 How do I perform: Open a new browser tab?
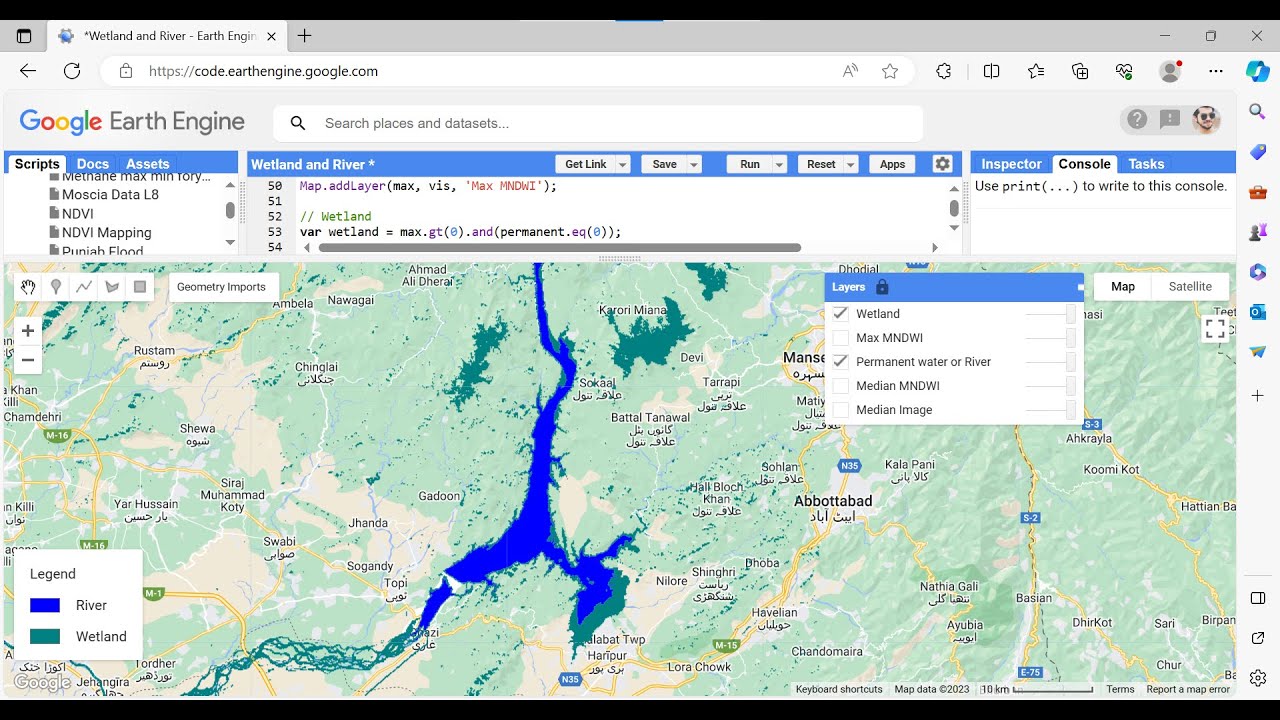pyautogui.click(x=305, y=36)
